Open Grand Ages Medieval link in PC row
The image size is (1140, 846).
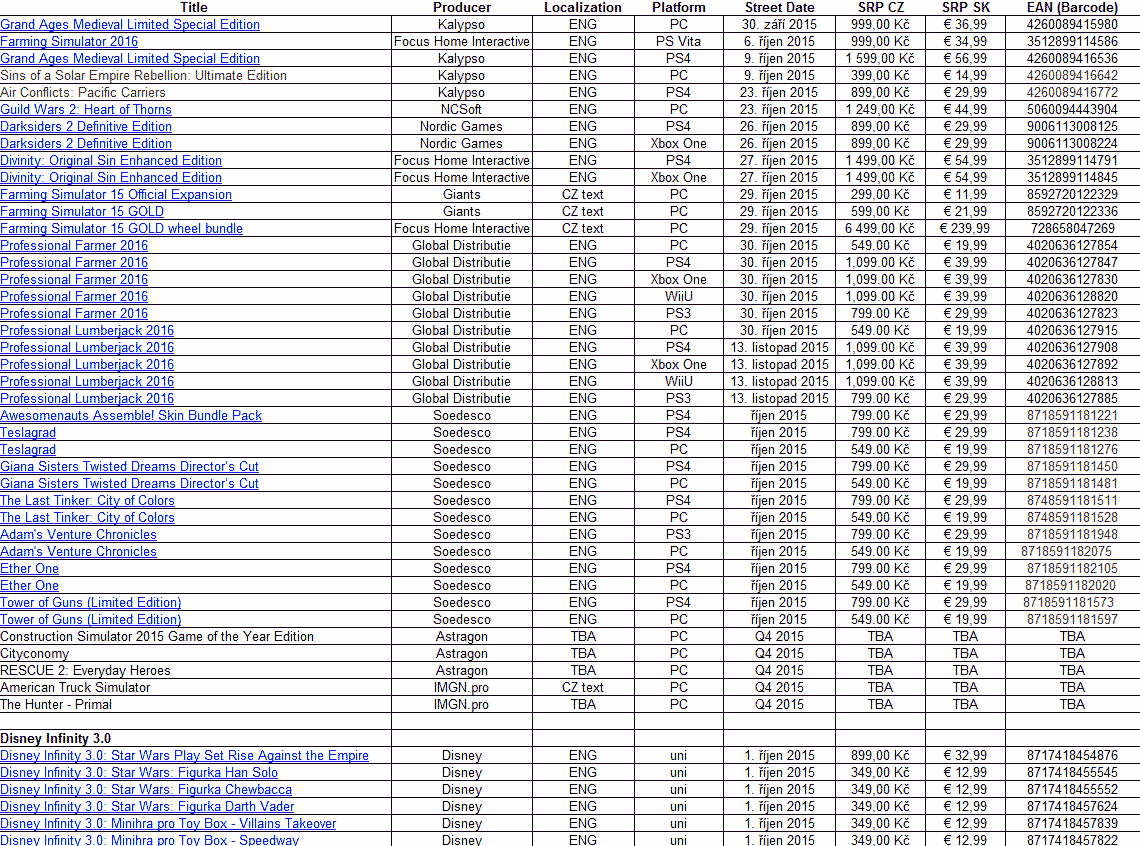(x=130, y=25)
